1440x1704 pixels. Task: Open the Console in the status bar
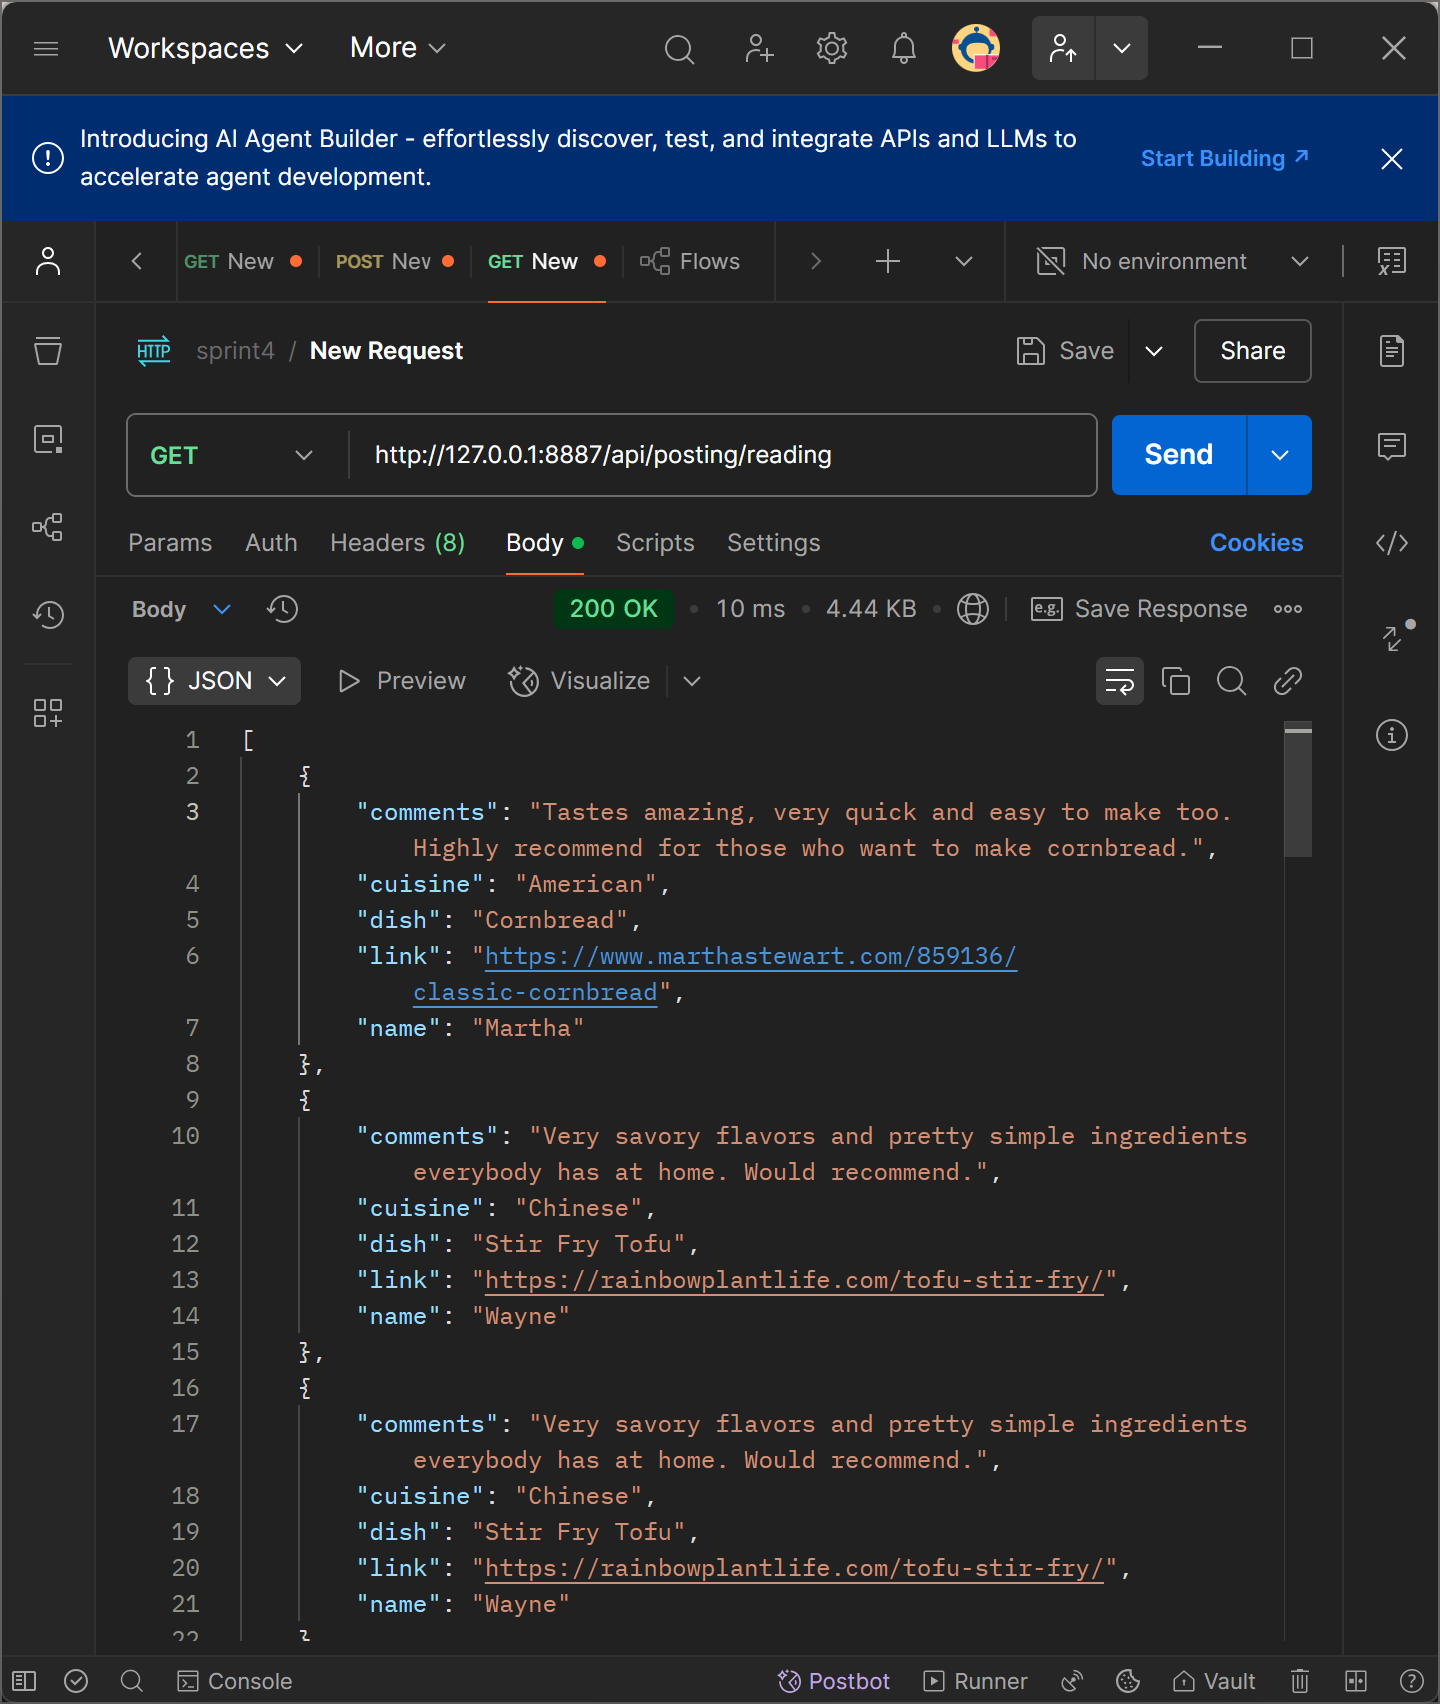pos(235,1681)
